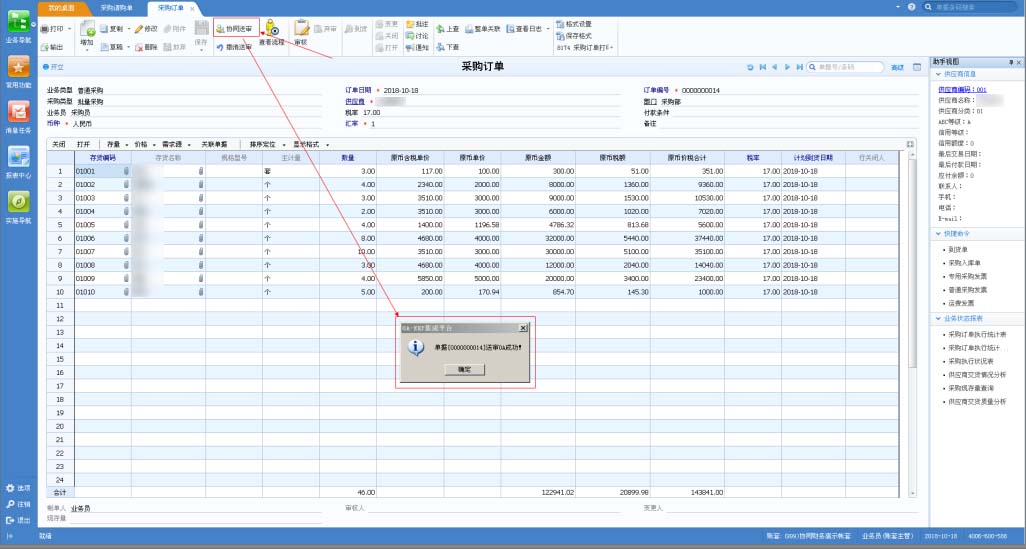Click the 保存格式 save format button
Image resolution: width=1026 pixels, height=549 pixels.
(x=574, y=36)
